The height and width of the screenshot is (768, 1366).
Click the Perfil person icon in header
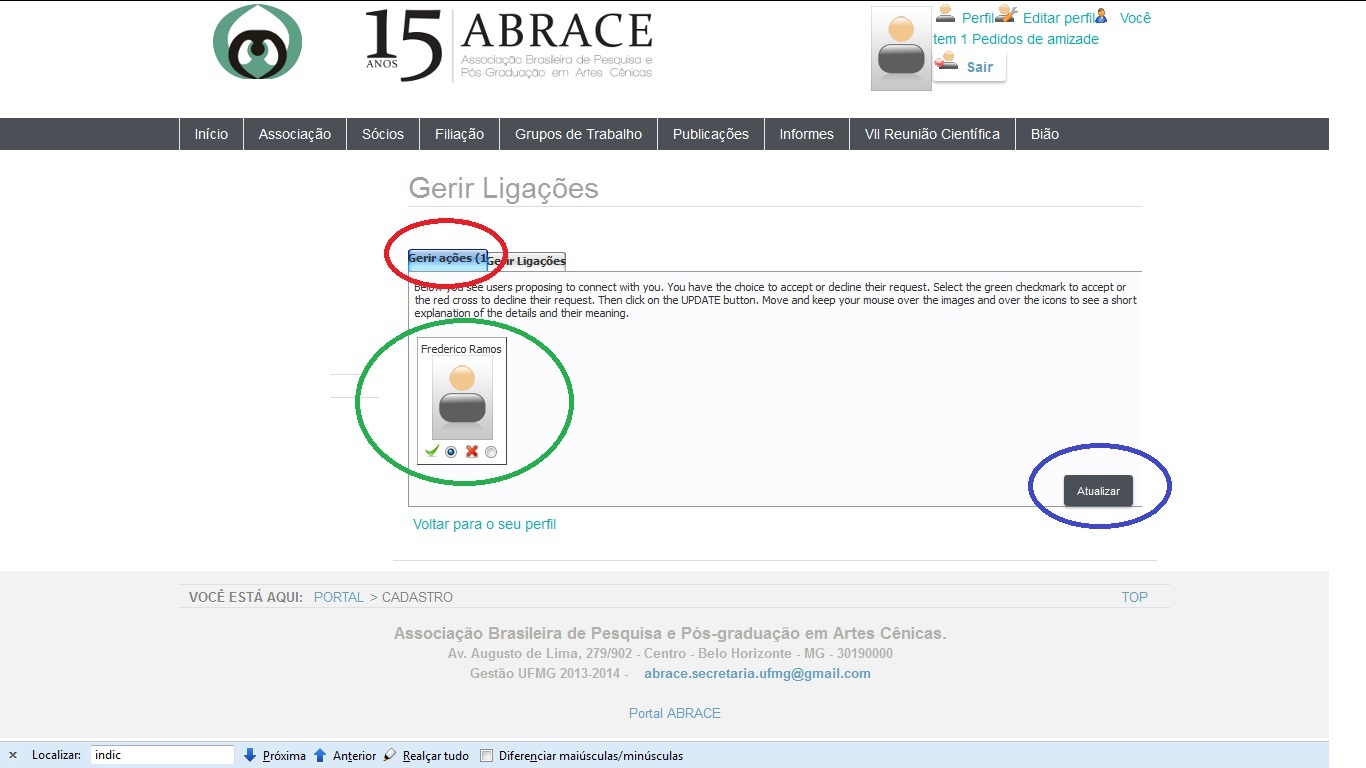pos(945,15)
